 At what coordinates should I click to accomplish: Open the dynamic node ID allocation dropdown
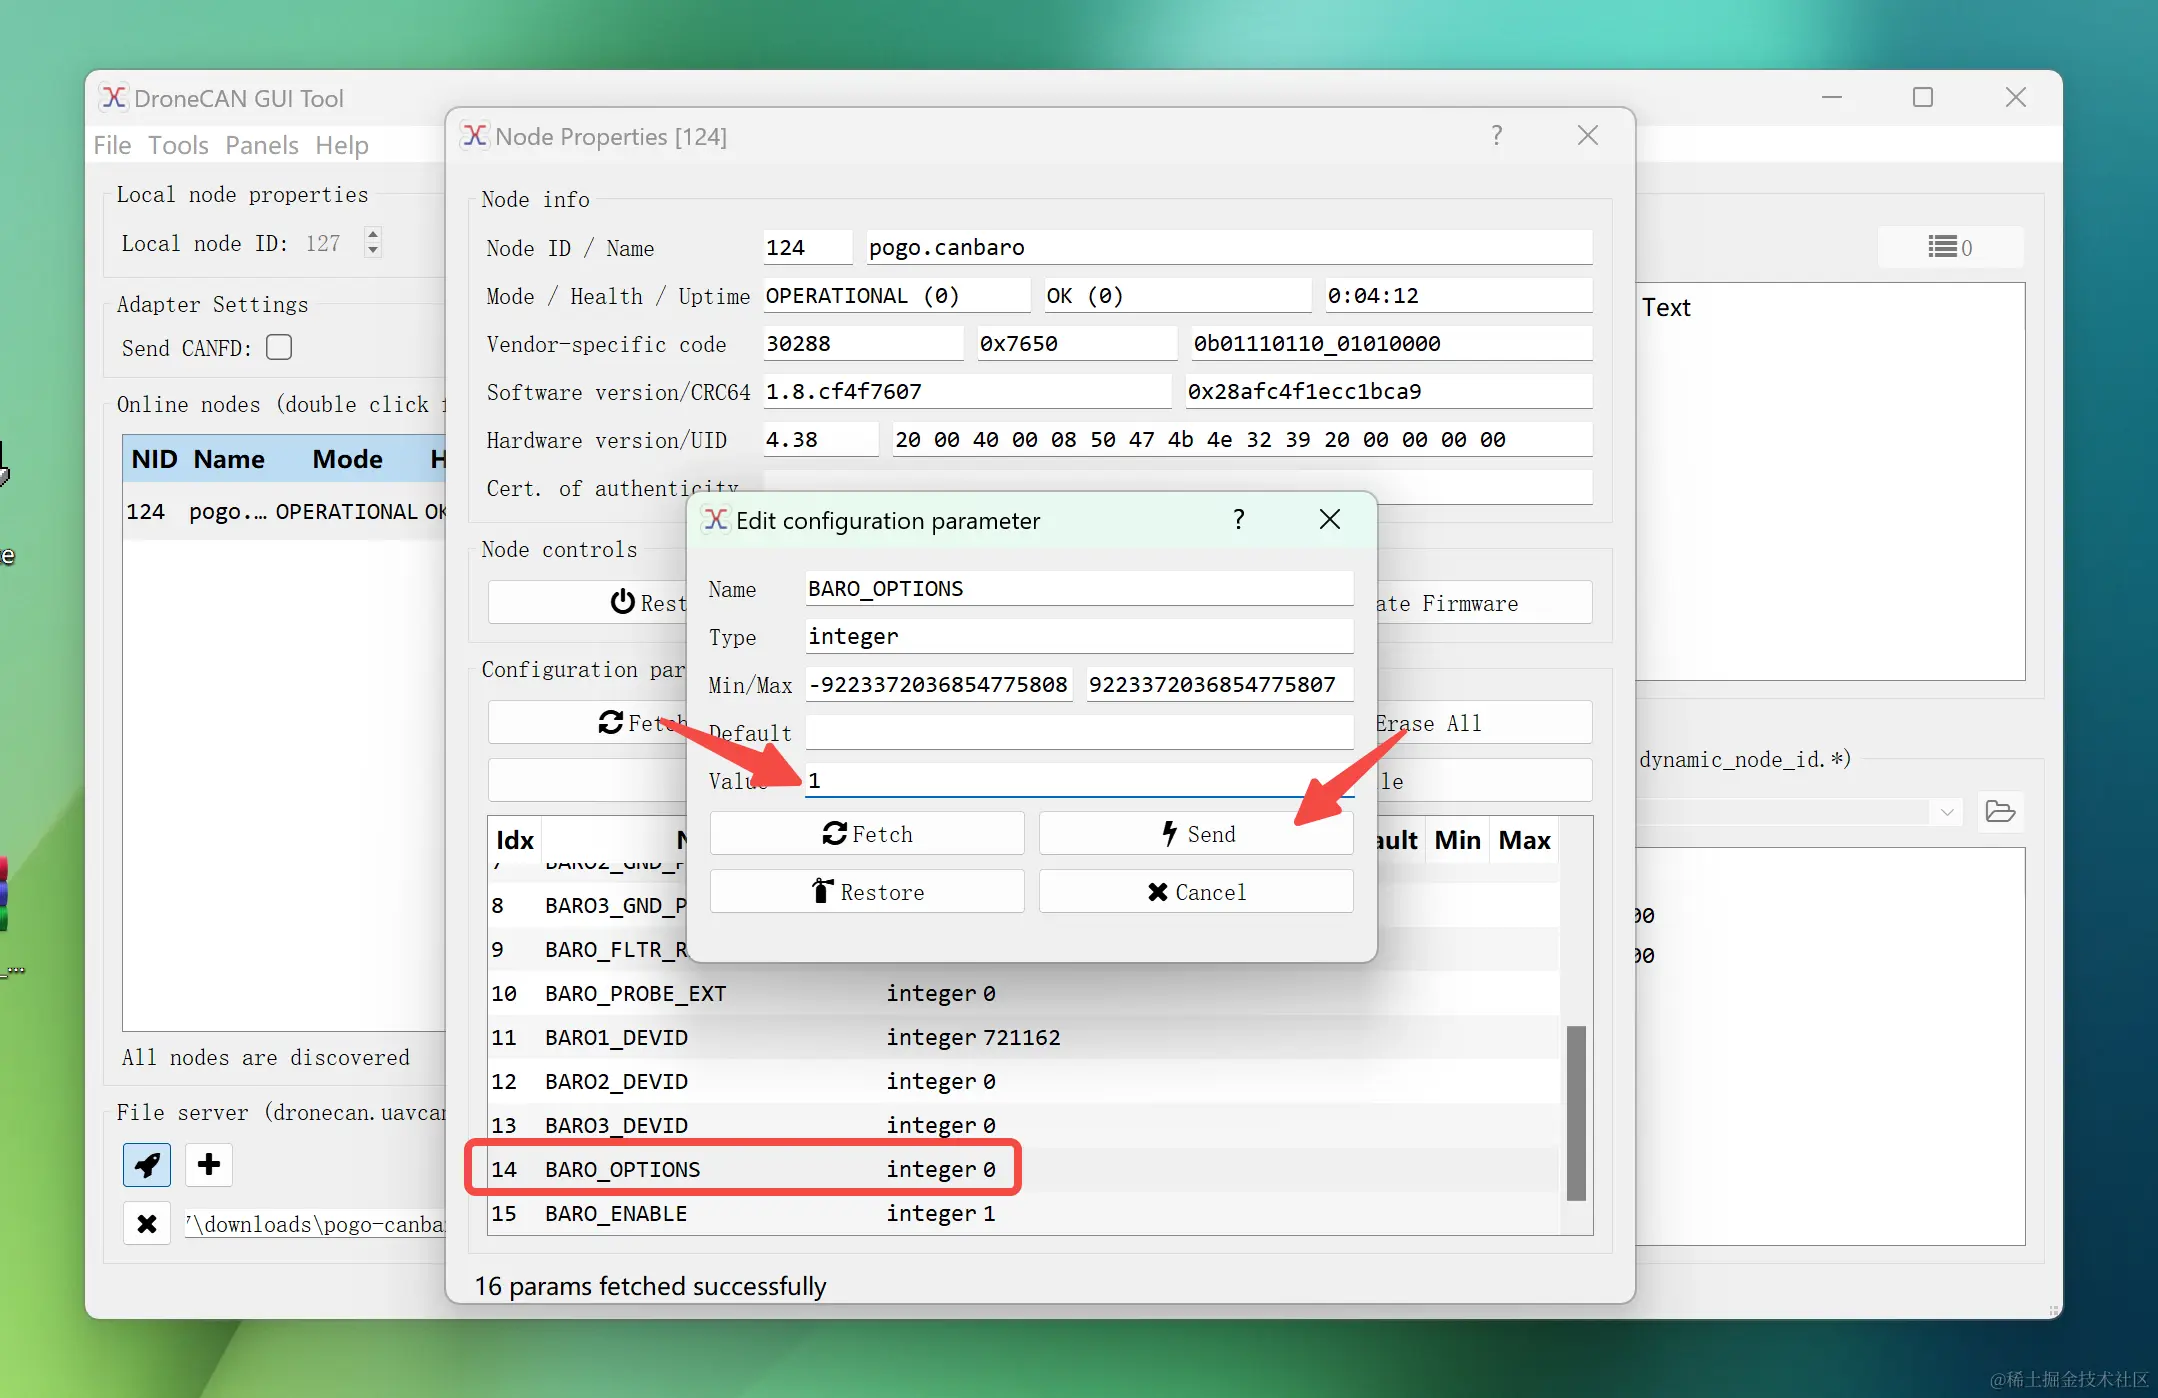point(1946,812)
